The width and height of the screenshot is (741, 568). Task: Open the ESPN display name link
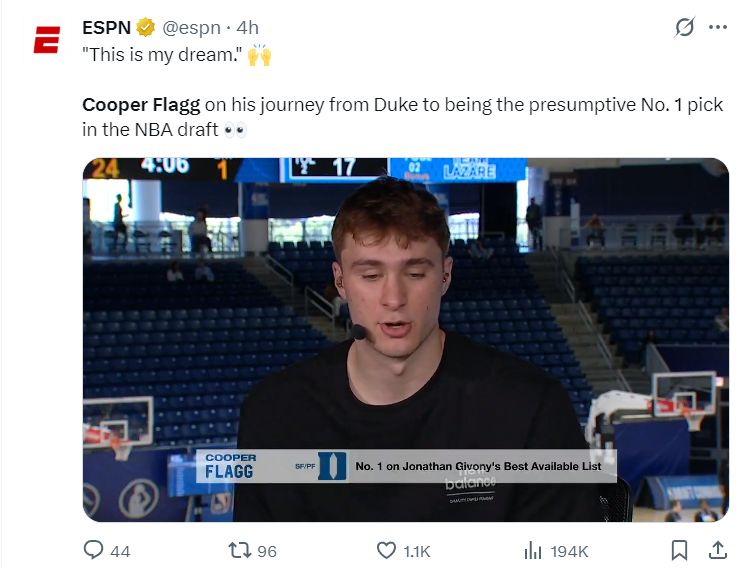pos(106,28)
